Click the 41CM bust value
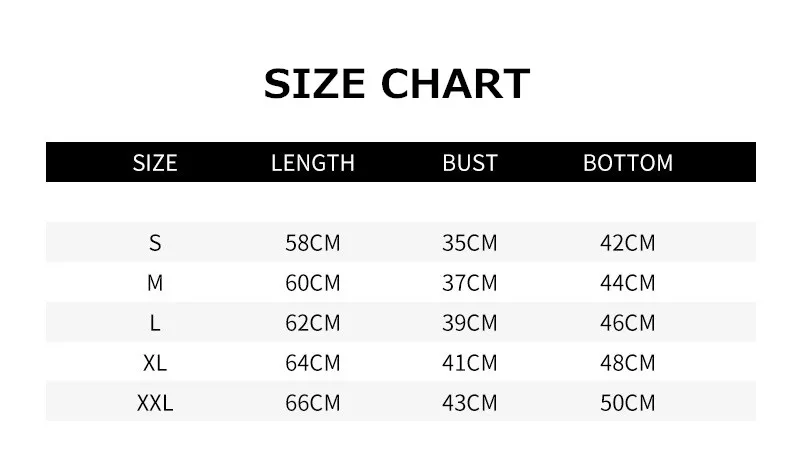The height and width of the screenshot is (462, 790). coord(470,363)
